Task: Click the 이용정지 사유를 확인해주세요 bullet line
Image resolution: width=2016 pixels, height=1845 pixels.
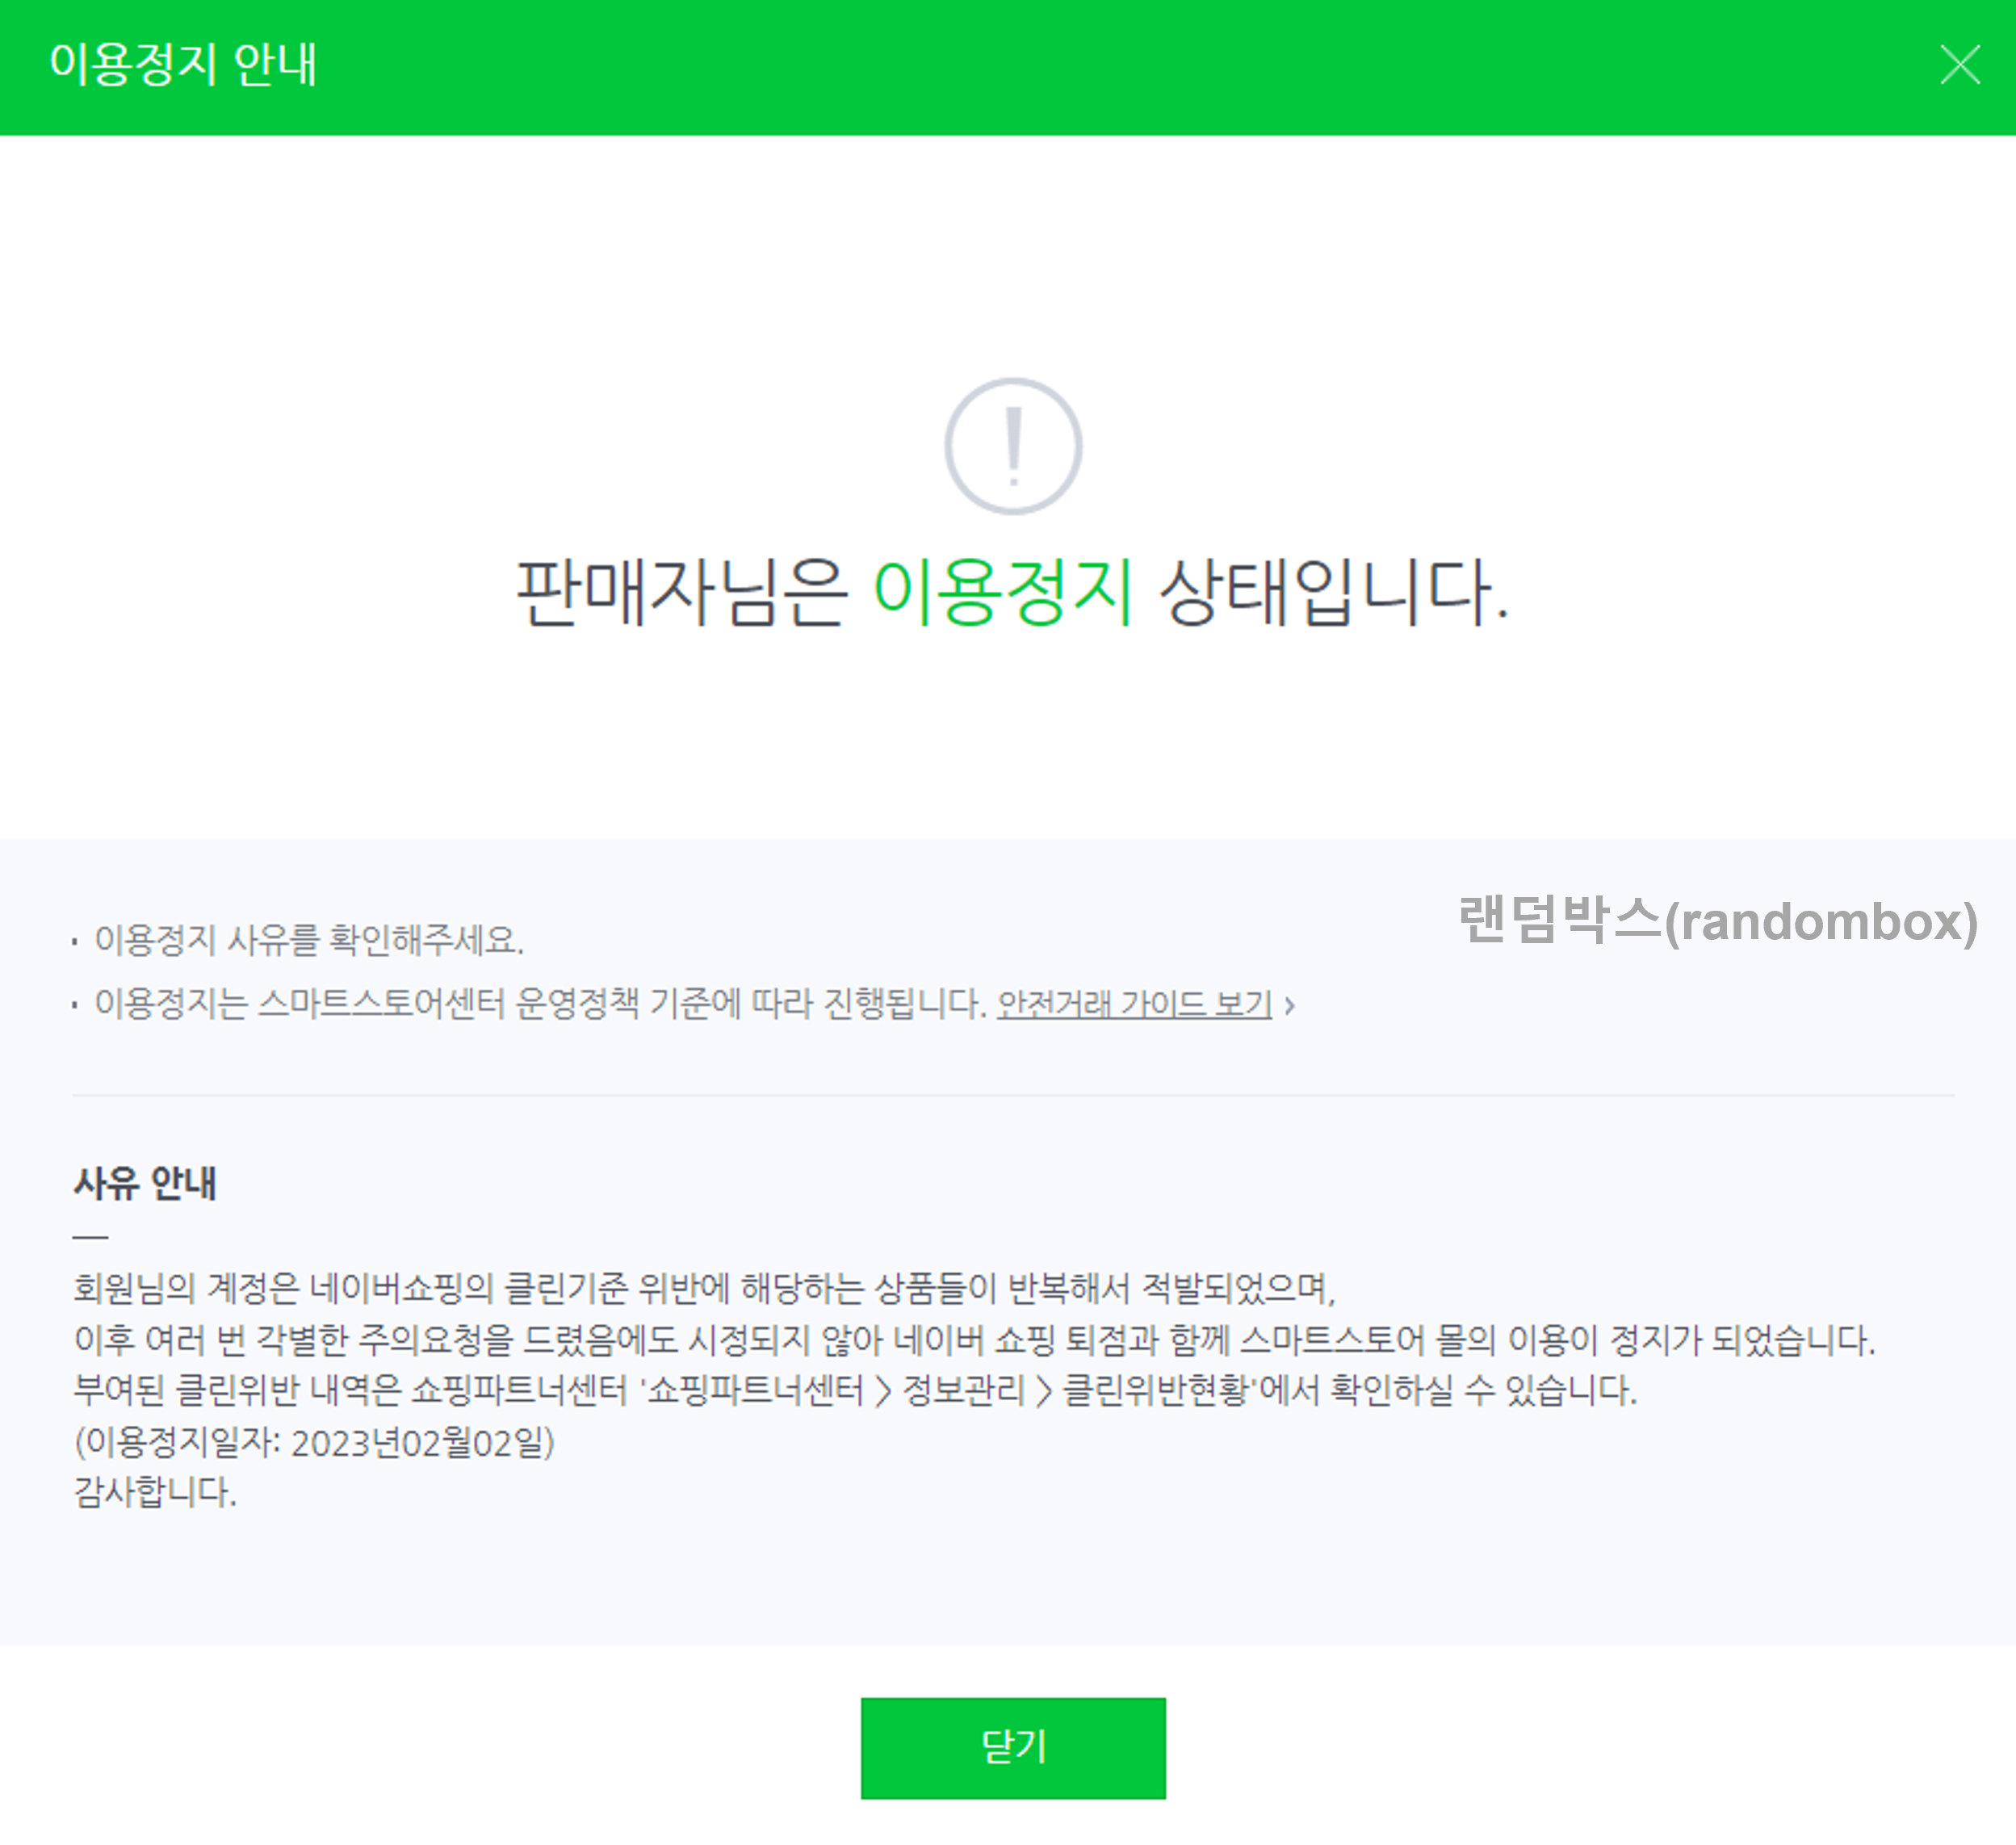Action: [308, 940]
